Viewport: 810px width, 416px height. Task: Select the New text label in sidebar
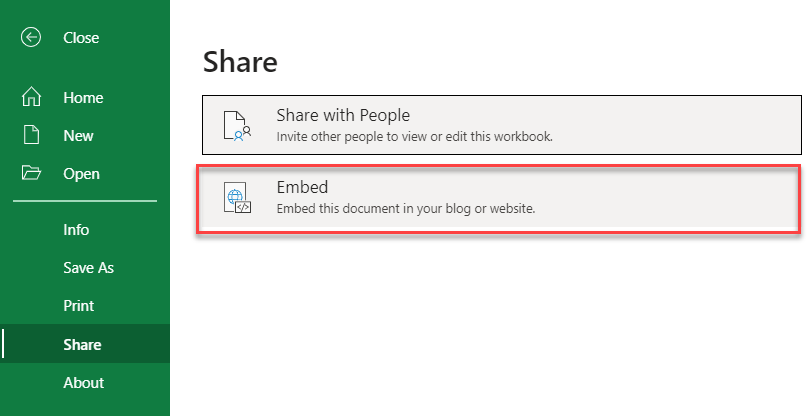point(78,136)
